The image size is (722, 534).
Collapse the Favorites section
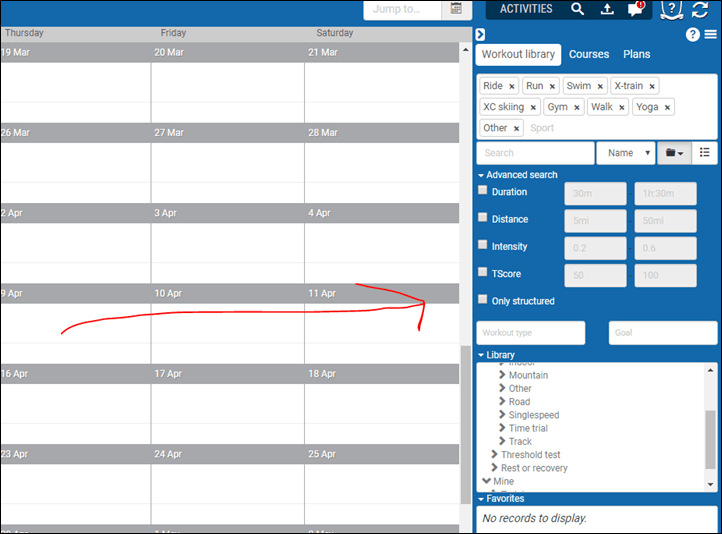[501, 499]
